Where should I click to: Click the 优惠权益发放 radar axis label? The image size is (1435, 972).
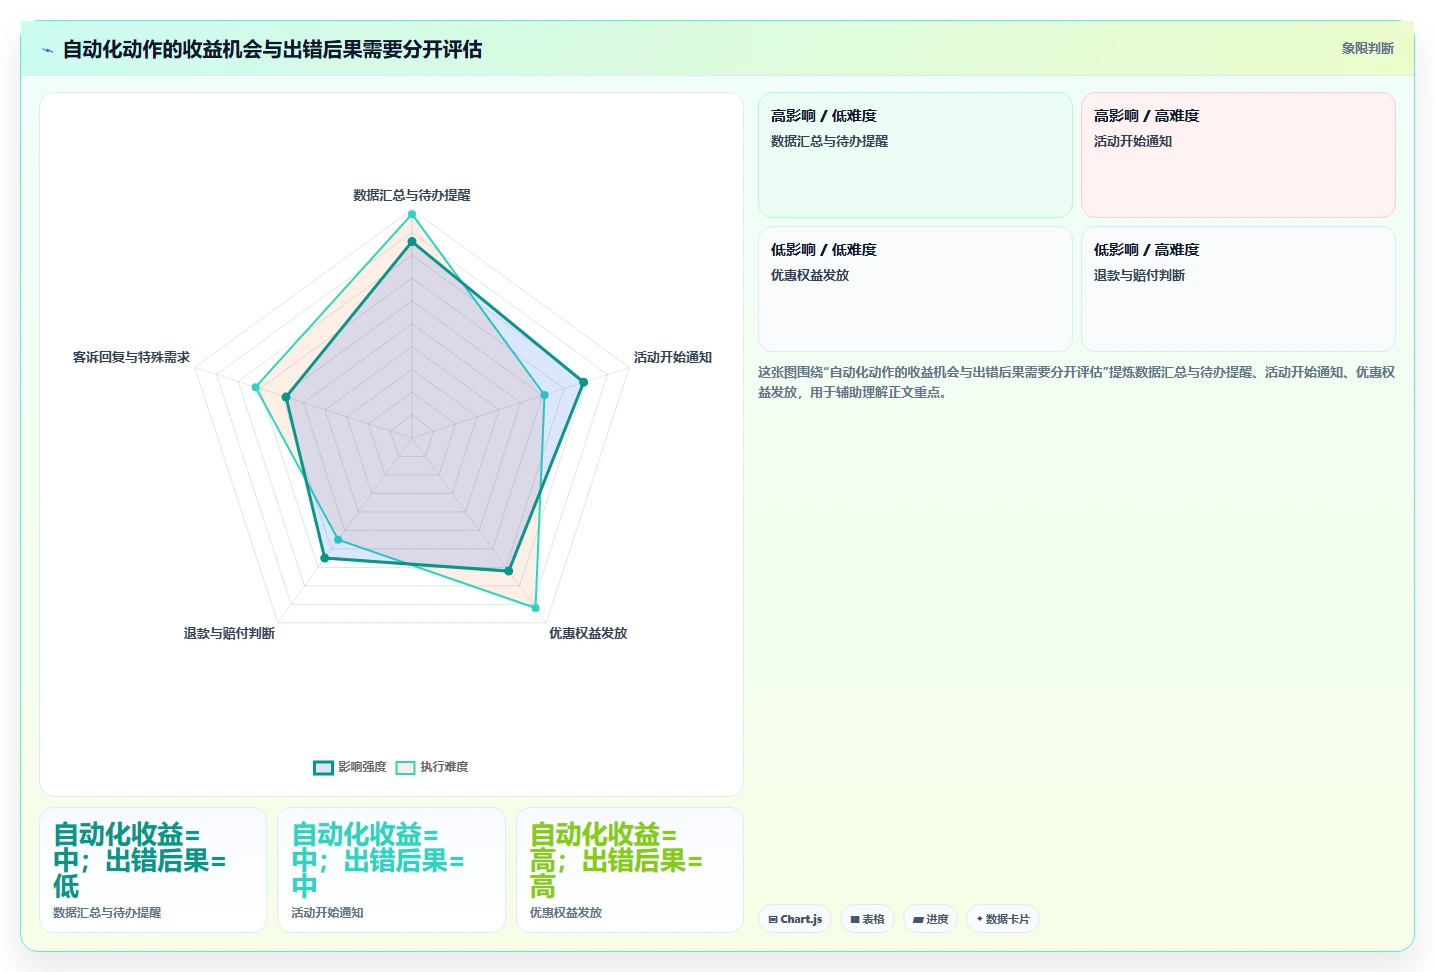point(587,633)
